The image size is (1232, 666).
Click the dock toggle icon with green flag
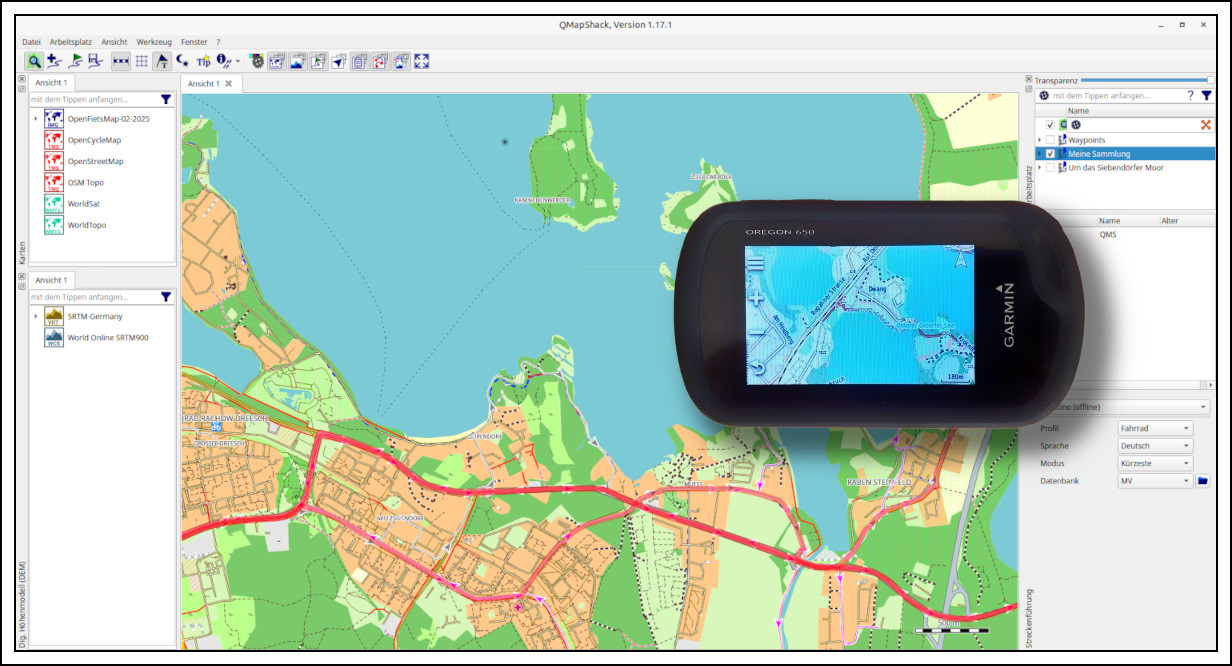click(x=318, y=61)
